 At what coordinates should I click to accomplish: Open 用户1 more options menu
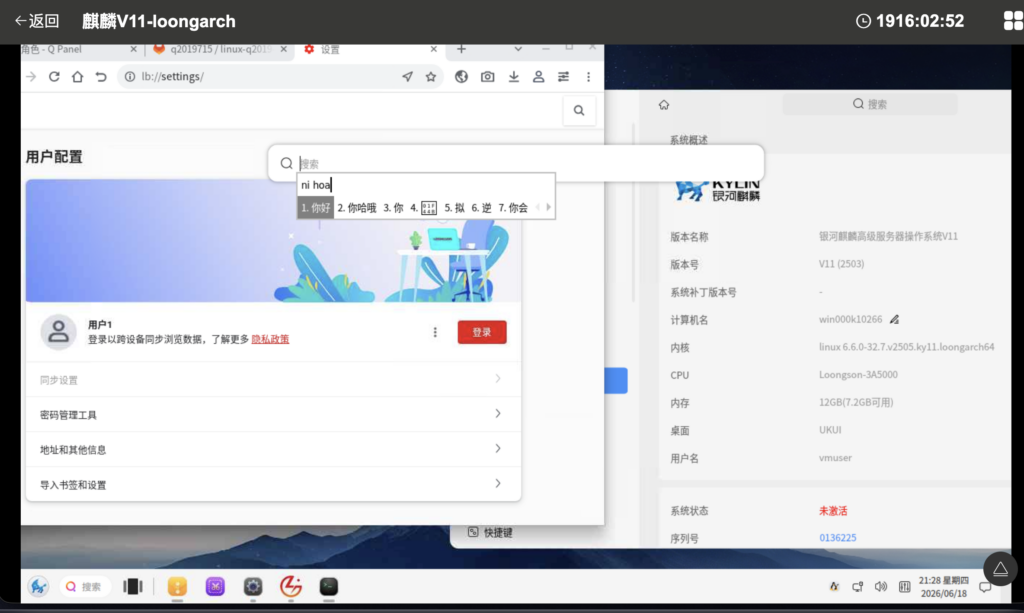435,332
